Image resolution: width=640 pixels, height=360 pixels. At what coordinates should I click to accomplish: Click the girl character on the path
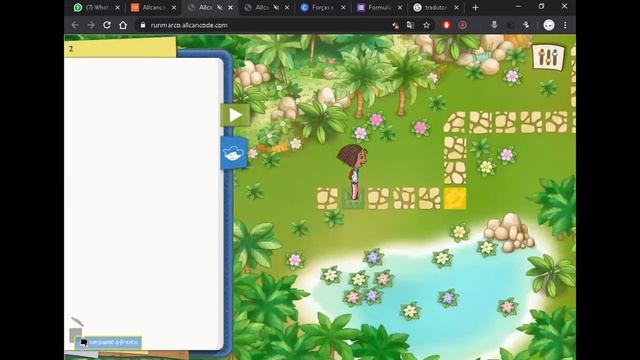pyautogui.click(x=353, y=171)
